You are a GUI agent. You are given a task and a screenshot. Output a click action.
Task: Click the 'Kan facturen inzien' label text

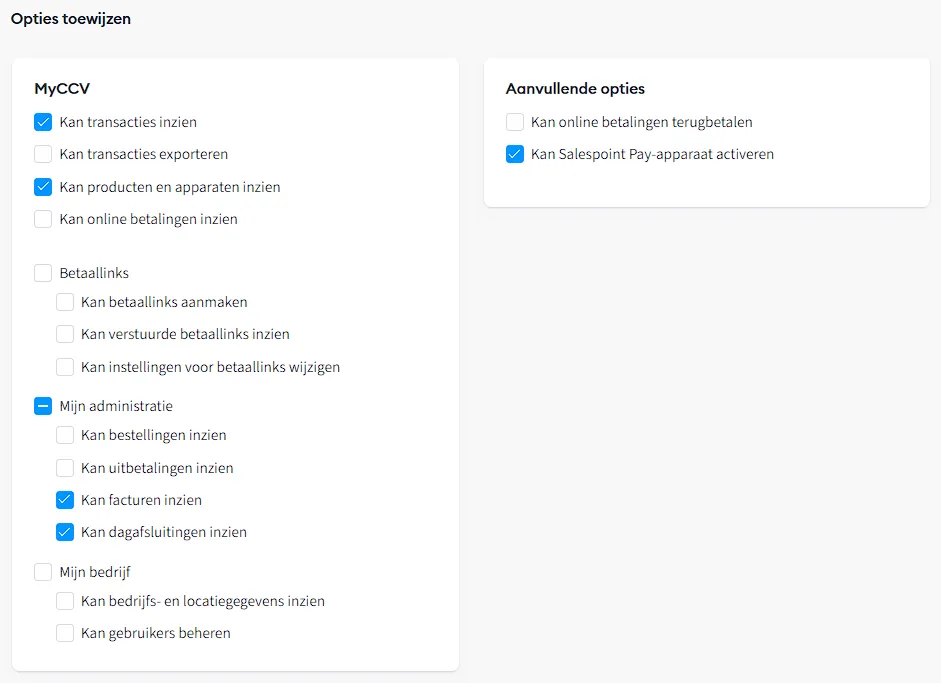coord(141,500)
